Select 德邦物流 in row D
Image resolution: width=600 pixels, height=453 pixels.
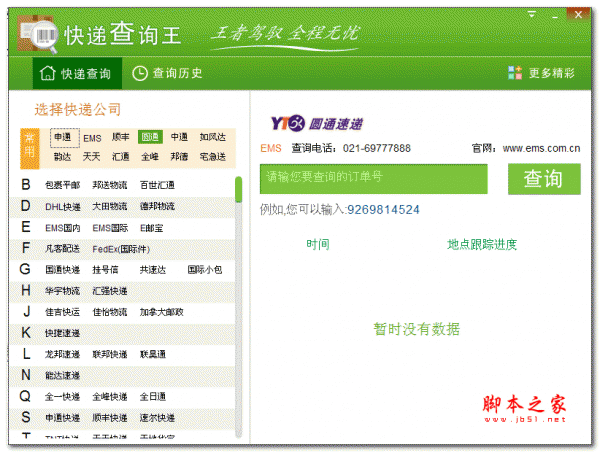coord(157,207)
